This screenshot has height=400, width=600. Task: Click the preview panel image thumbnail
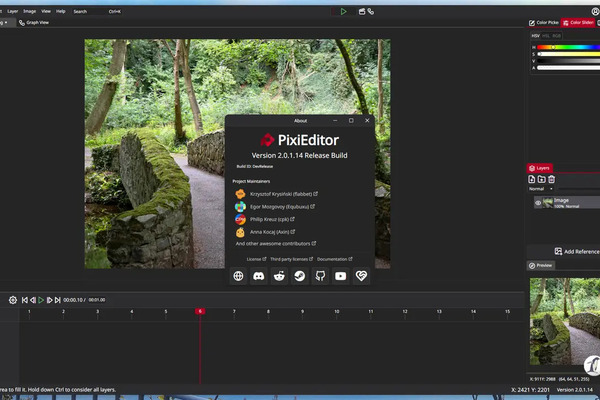[x=565, y=322]
